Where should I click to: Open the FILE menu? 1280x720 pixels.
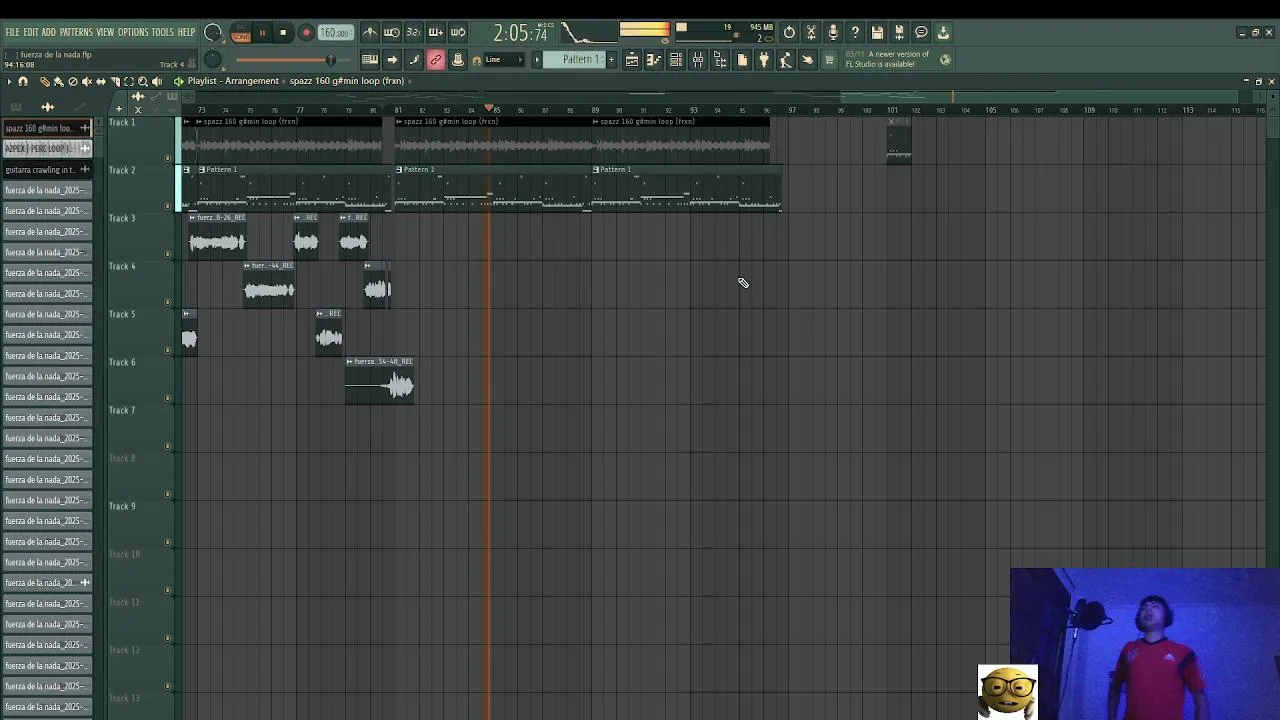click(x=12, y=32)
